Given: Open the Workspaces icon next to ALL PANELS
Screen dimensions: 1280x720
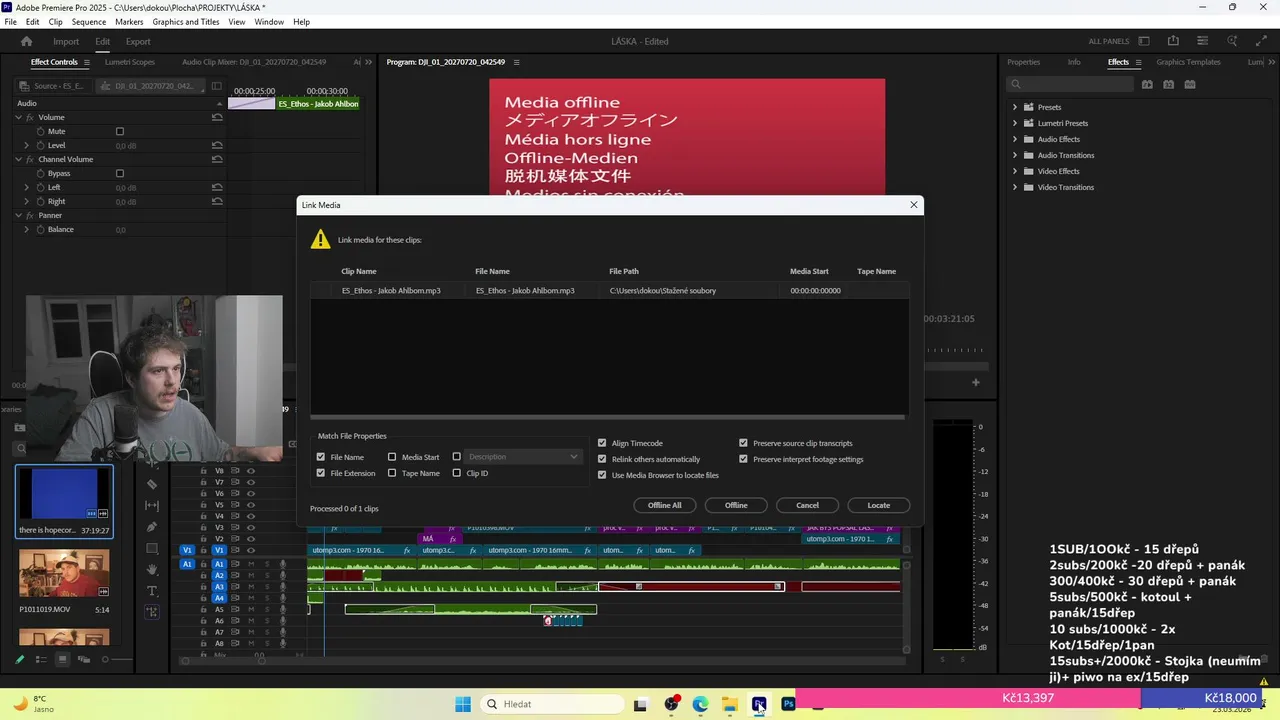Looking at the screenshot, I should 1144,41.
